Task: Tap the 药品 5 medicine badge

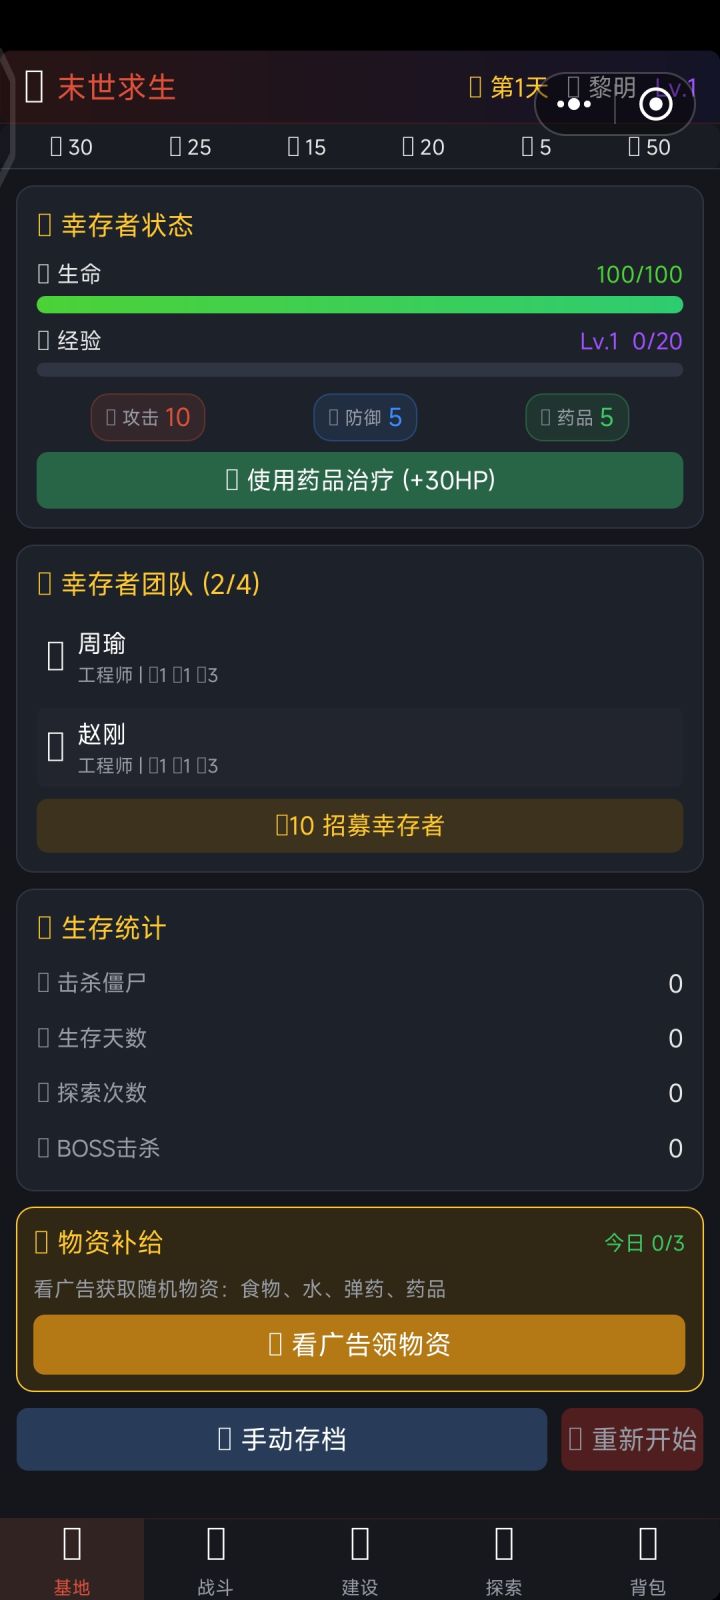Action: click(x=577, y=417)
